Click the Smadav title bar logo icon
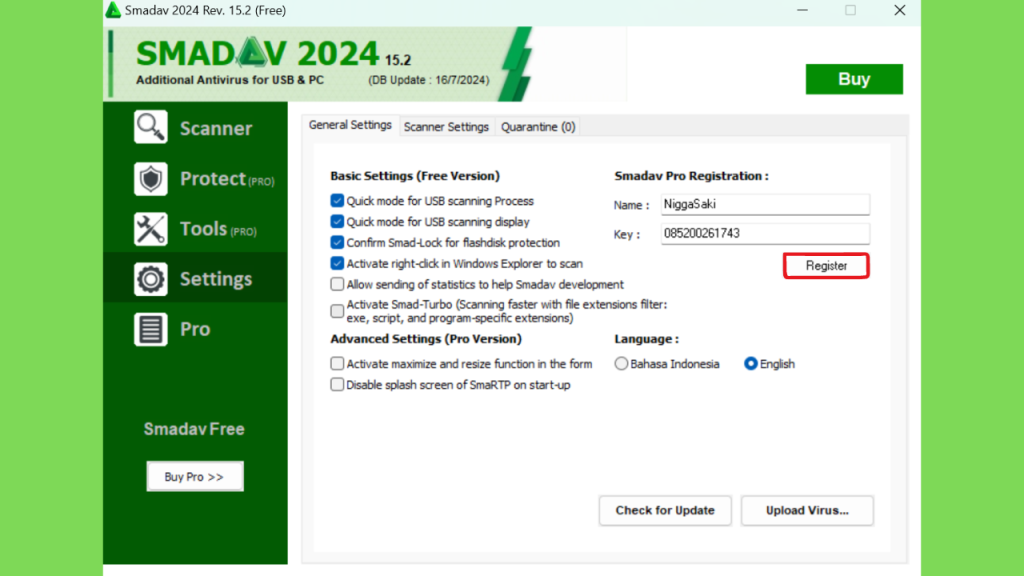 coord(113,10)
